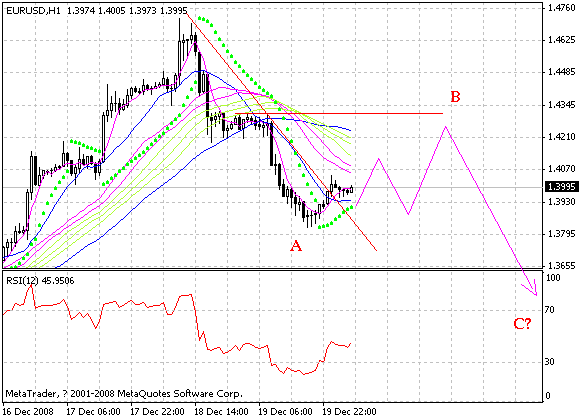Click the RSI 0 level label
580x419 pixels.
pos(548,396)
